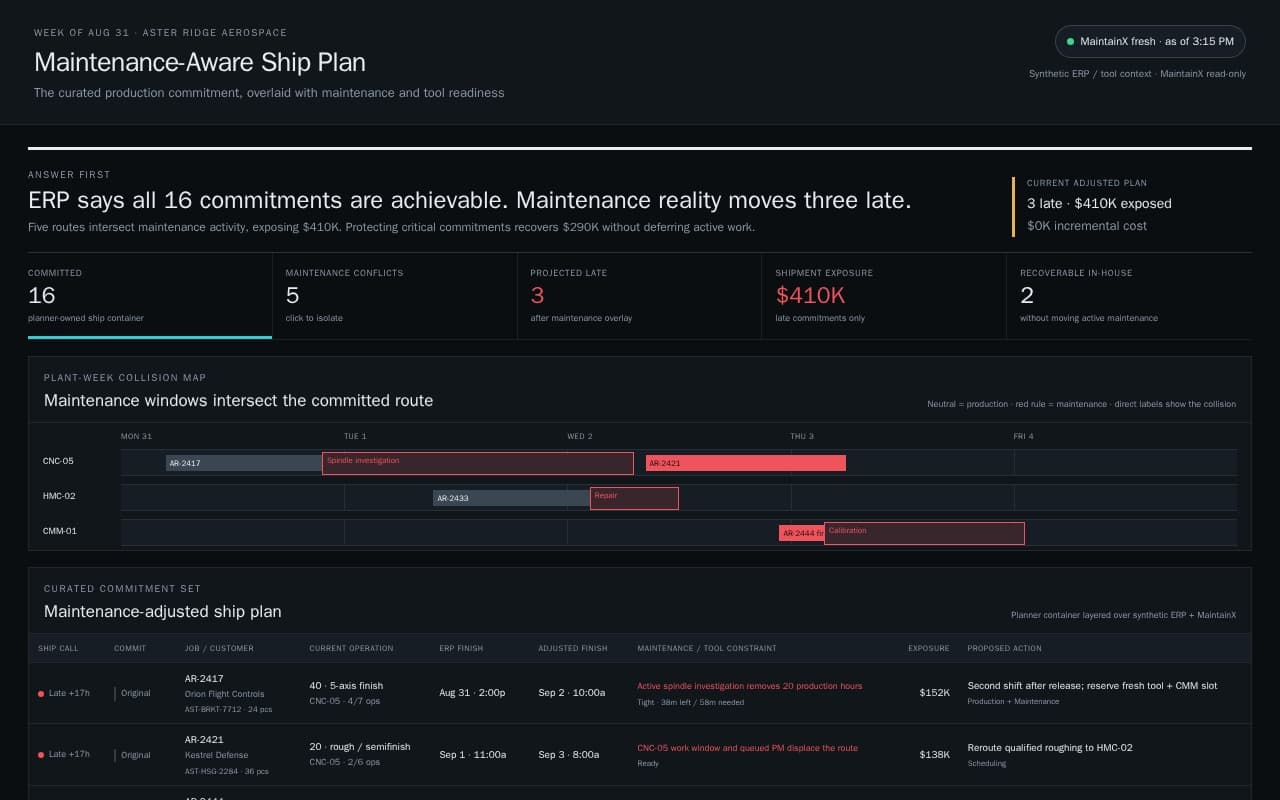Click the AR-2421 bar on CNC-05
The width and height of the screenshot is (1280, 800).
tap(746, 463)
